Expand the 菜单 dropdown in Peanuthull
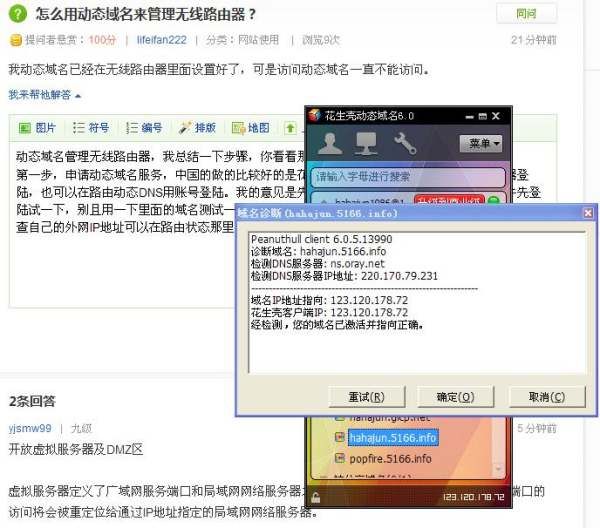Screen dimensions: 600x528 [x=481, y=143]
